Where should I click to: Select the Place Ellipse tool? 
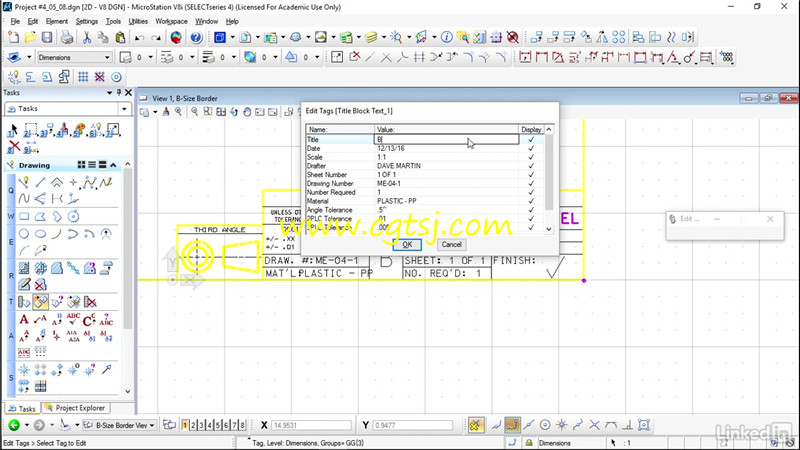tap(40, 234)
